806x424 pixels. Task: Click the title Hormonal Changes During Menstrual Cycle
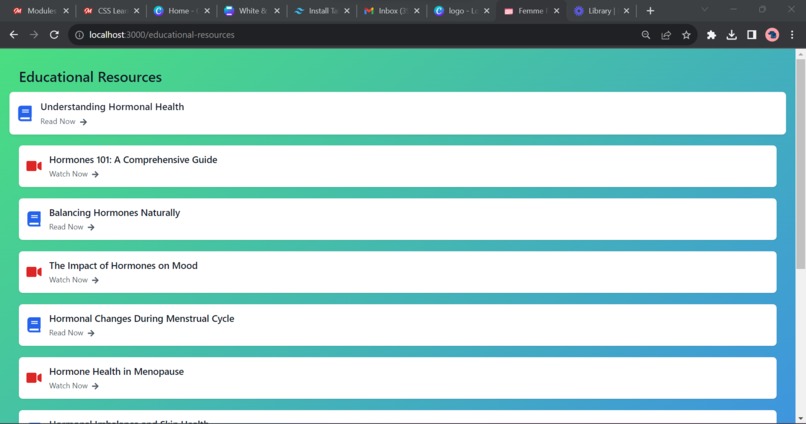[x=141, y=319]
